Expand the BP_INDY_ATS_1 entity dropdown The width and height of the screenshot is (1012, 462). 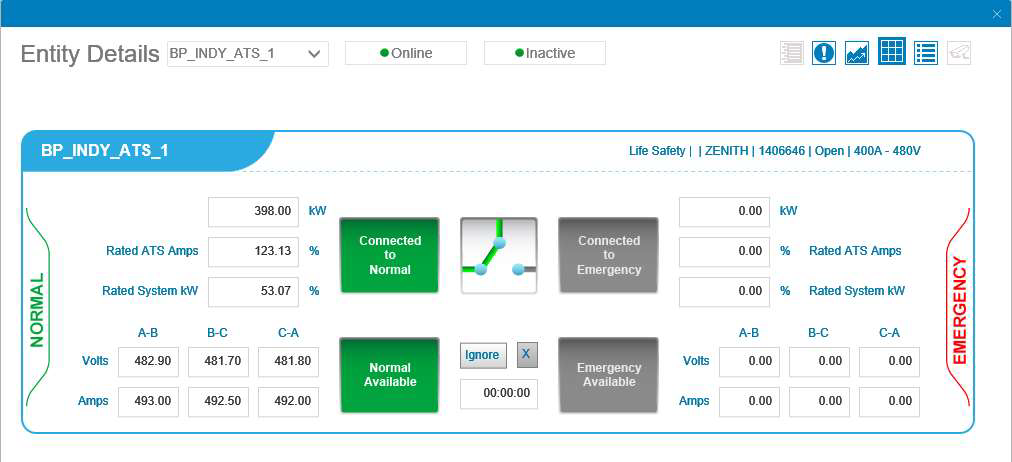point(314,53)
